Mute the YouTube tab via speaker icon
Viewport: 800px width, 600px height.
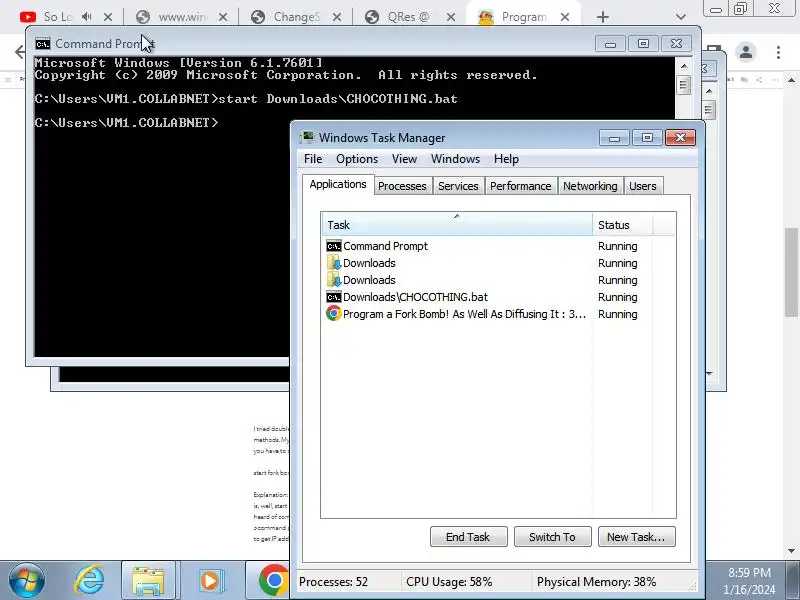(87, 17)
